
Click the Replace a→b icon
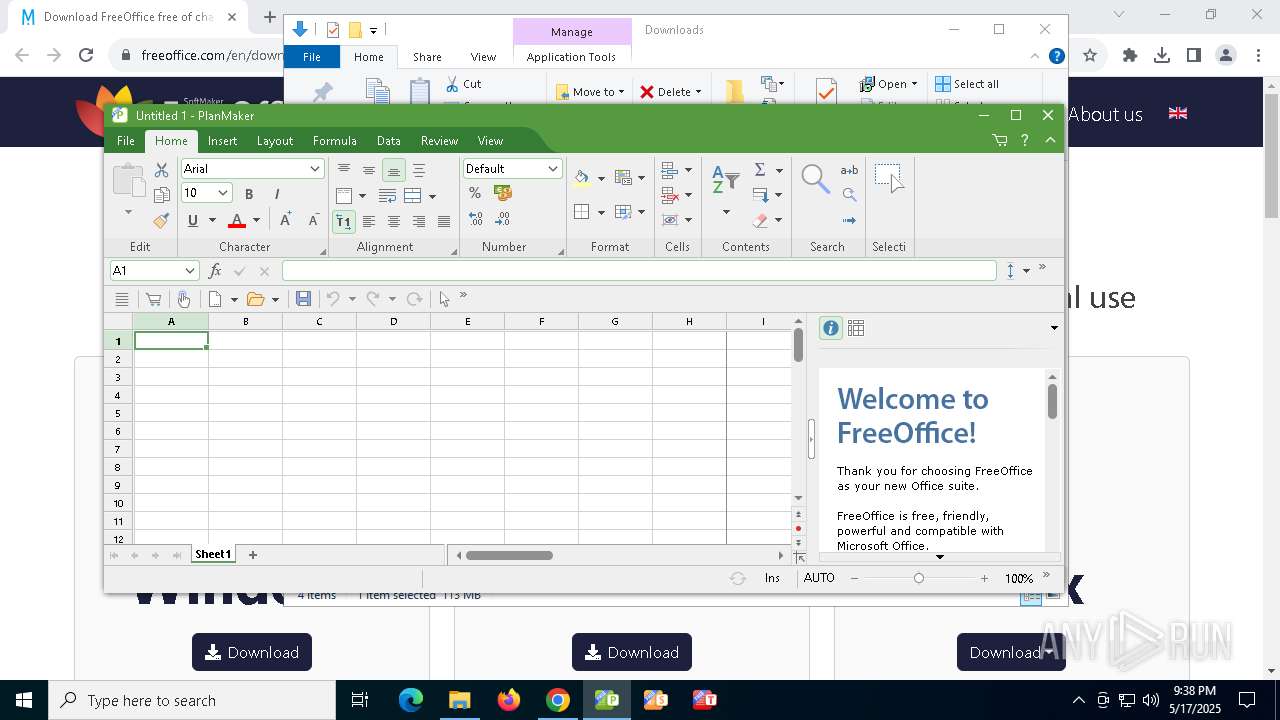849,170
